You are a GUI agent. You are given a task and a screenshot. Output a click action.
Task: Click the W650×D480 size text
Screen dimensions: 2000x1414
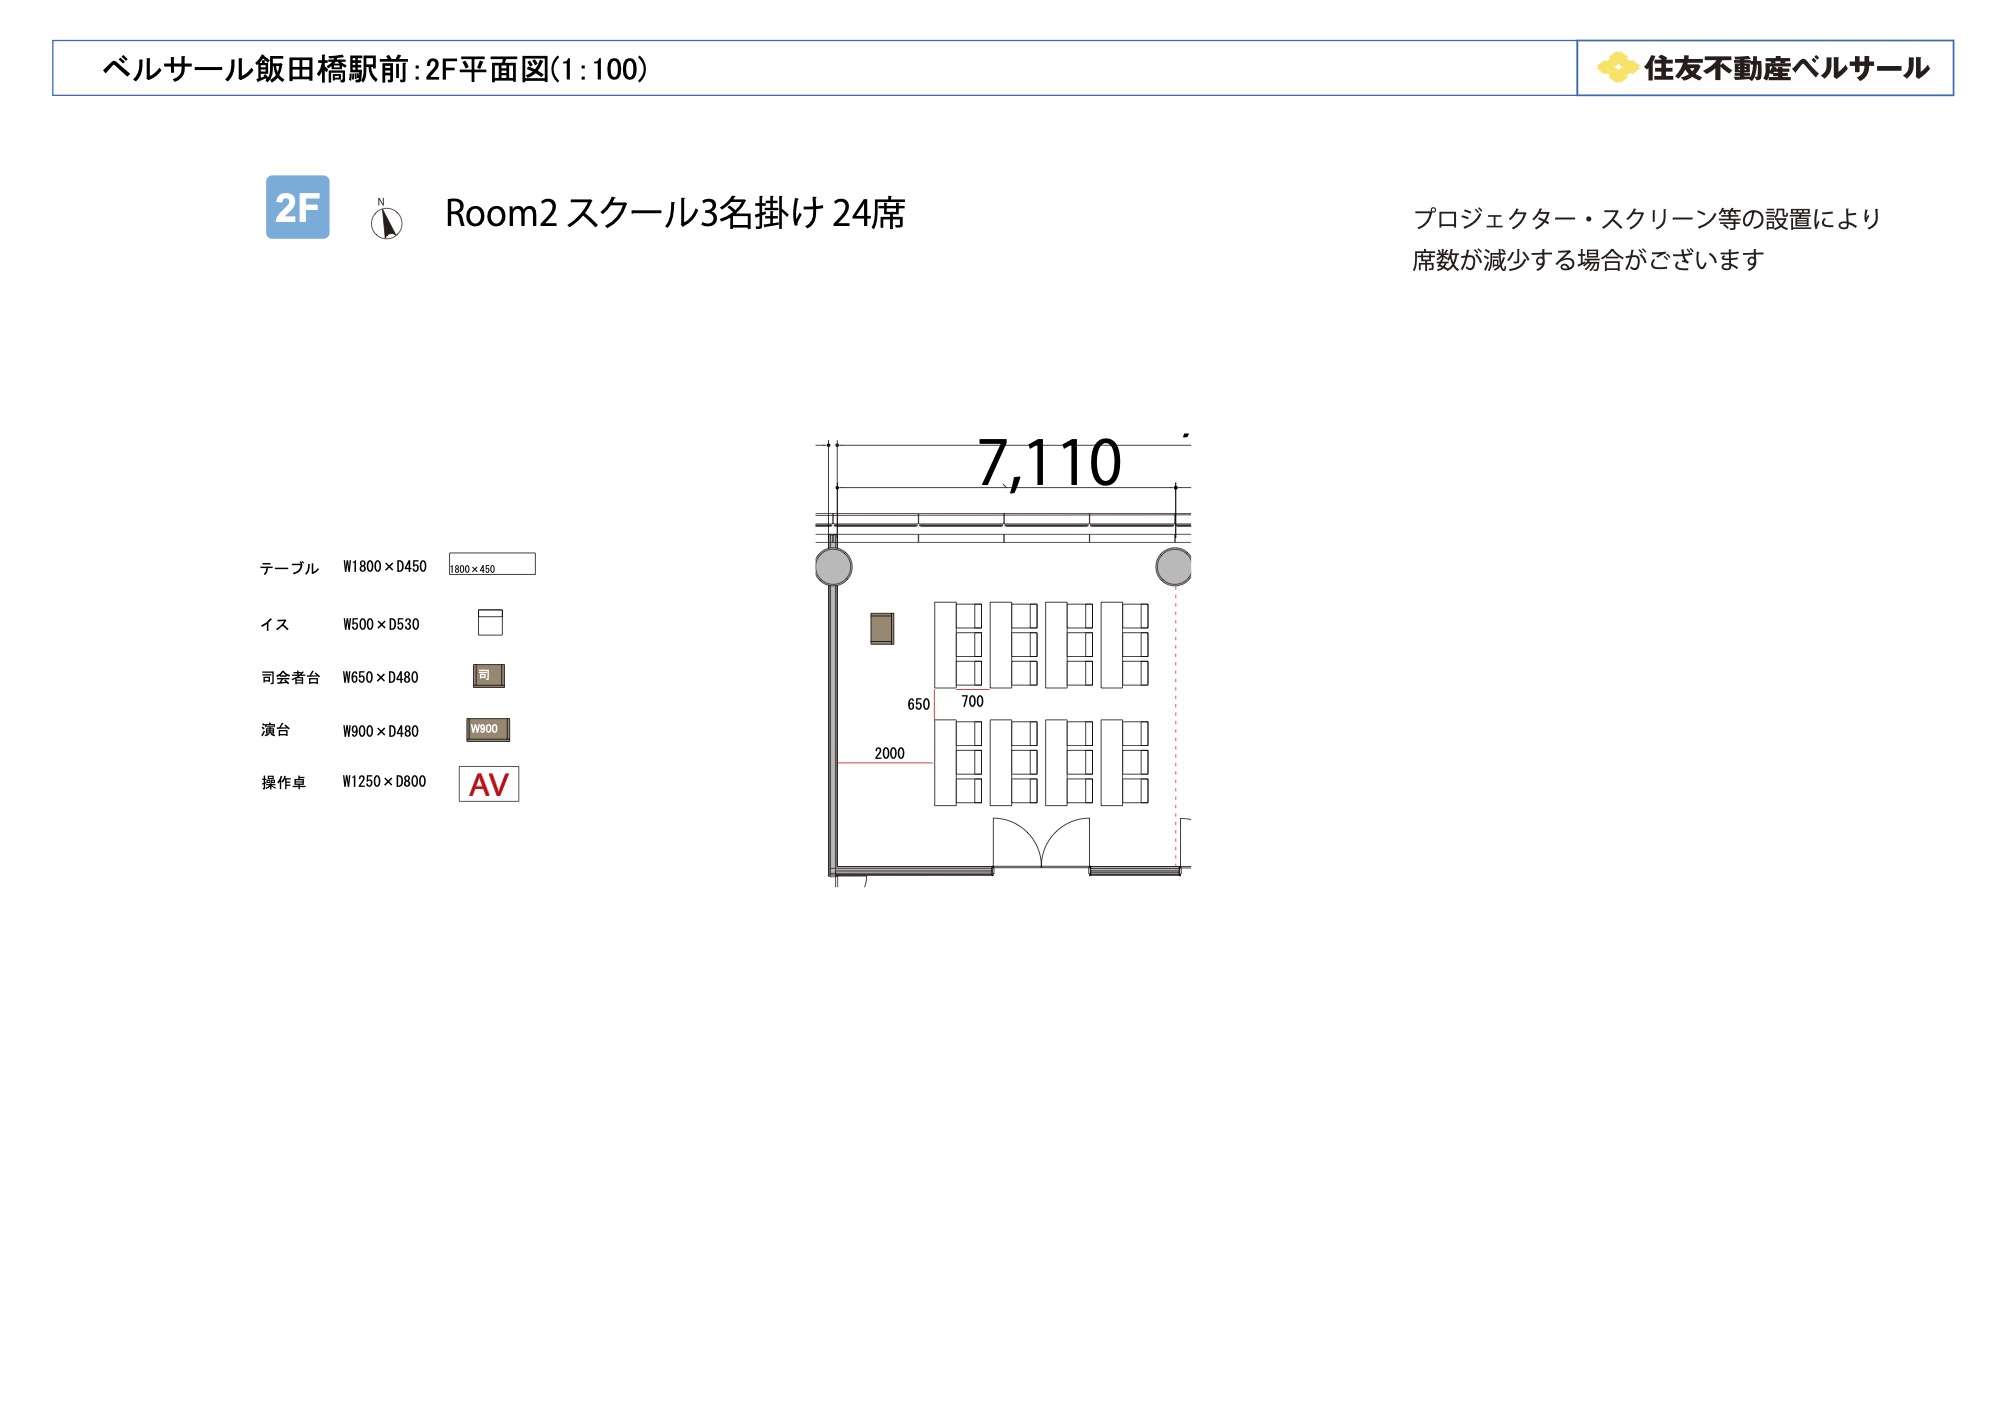click(x=380, y=677)
